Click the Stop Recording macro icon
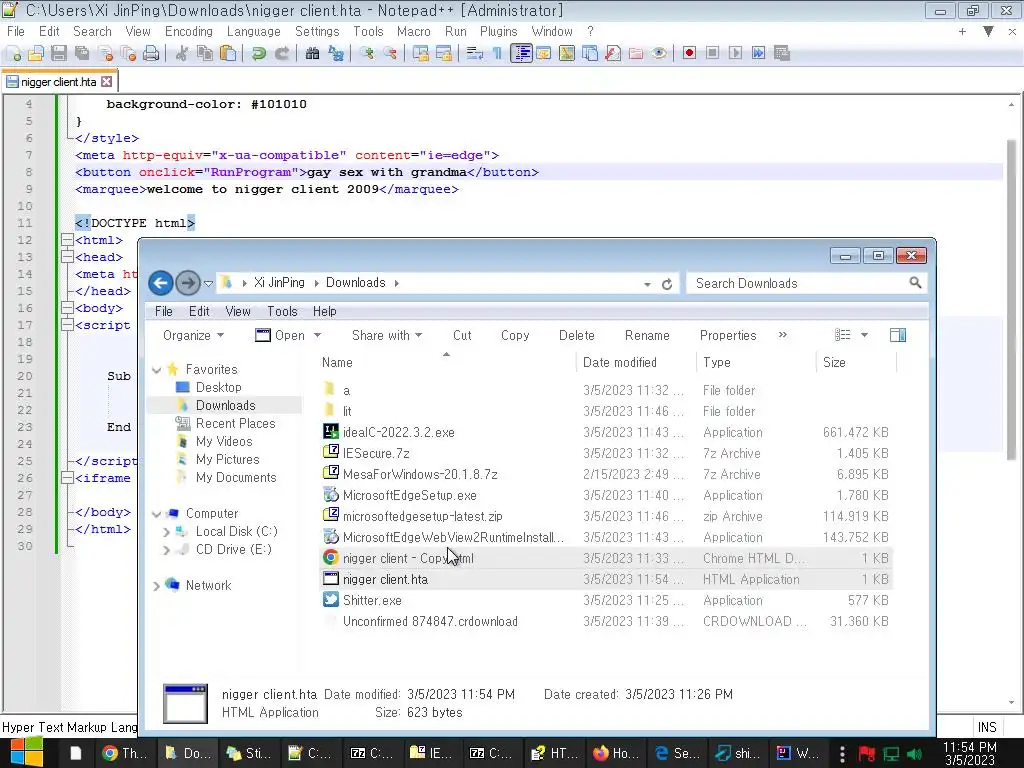The image size is (1024, 768). [712, 54]
